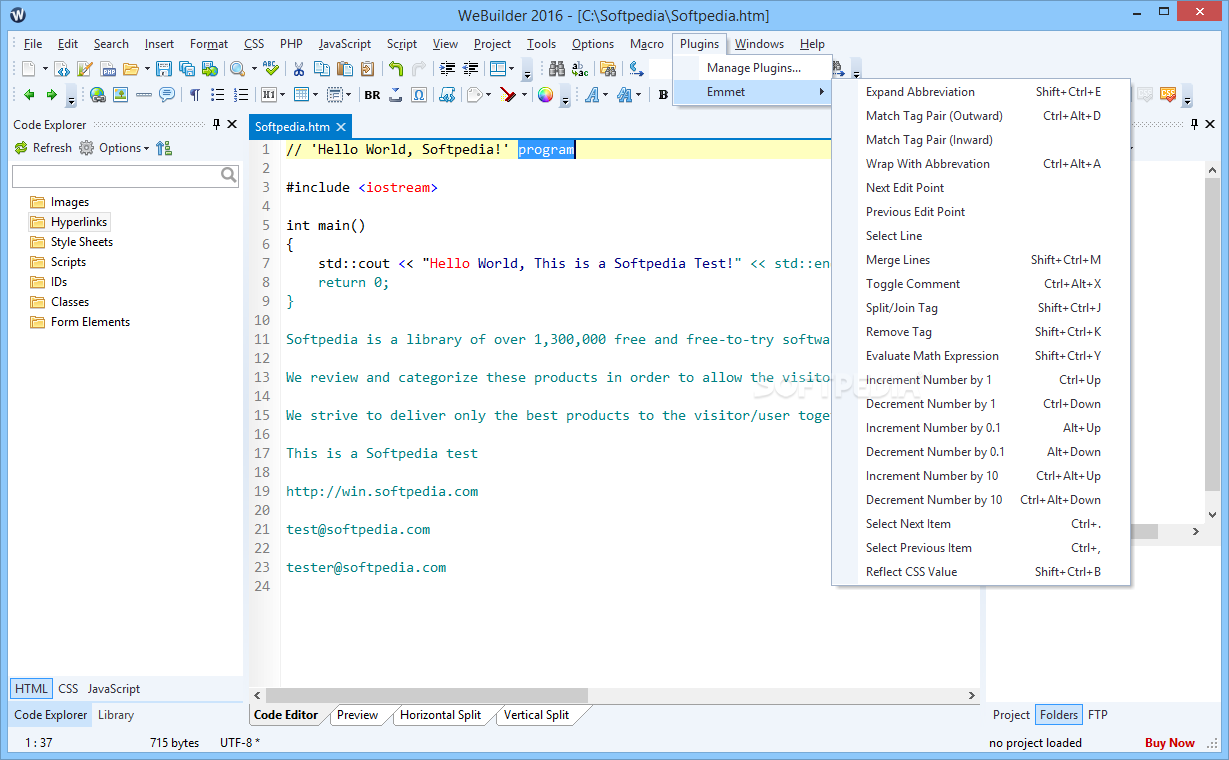
Task: Click Refresh in Code Explorer
Action: point(43,148)
